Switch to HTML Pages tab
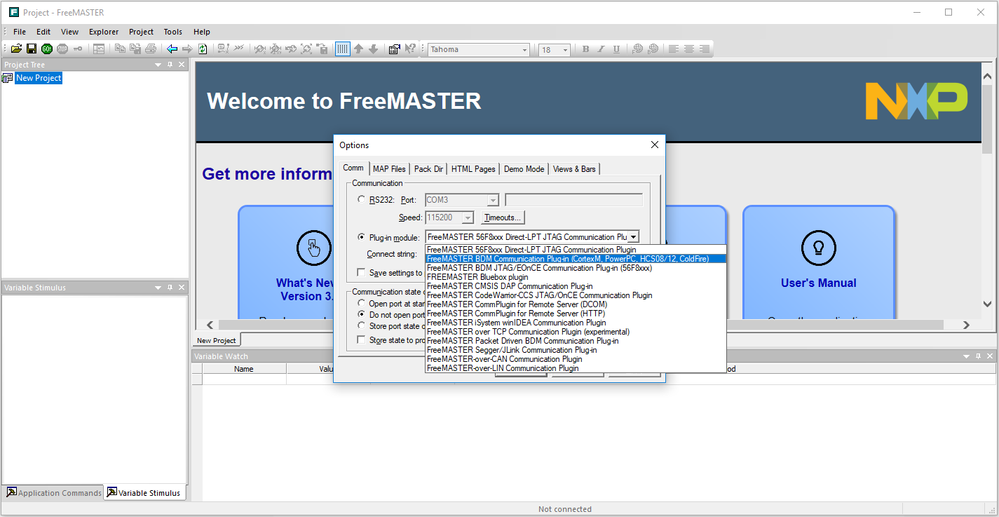The height and width of the screenshot is (517, 999). tap(473, 169)
